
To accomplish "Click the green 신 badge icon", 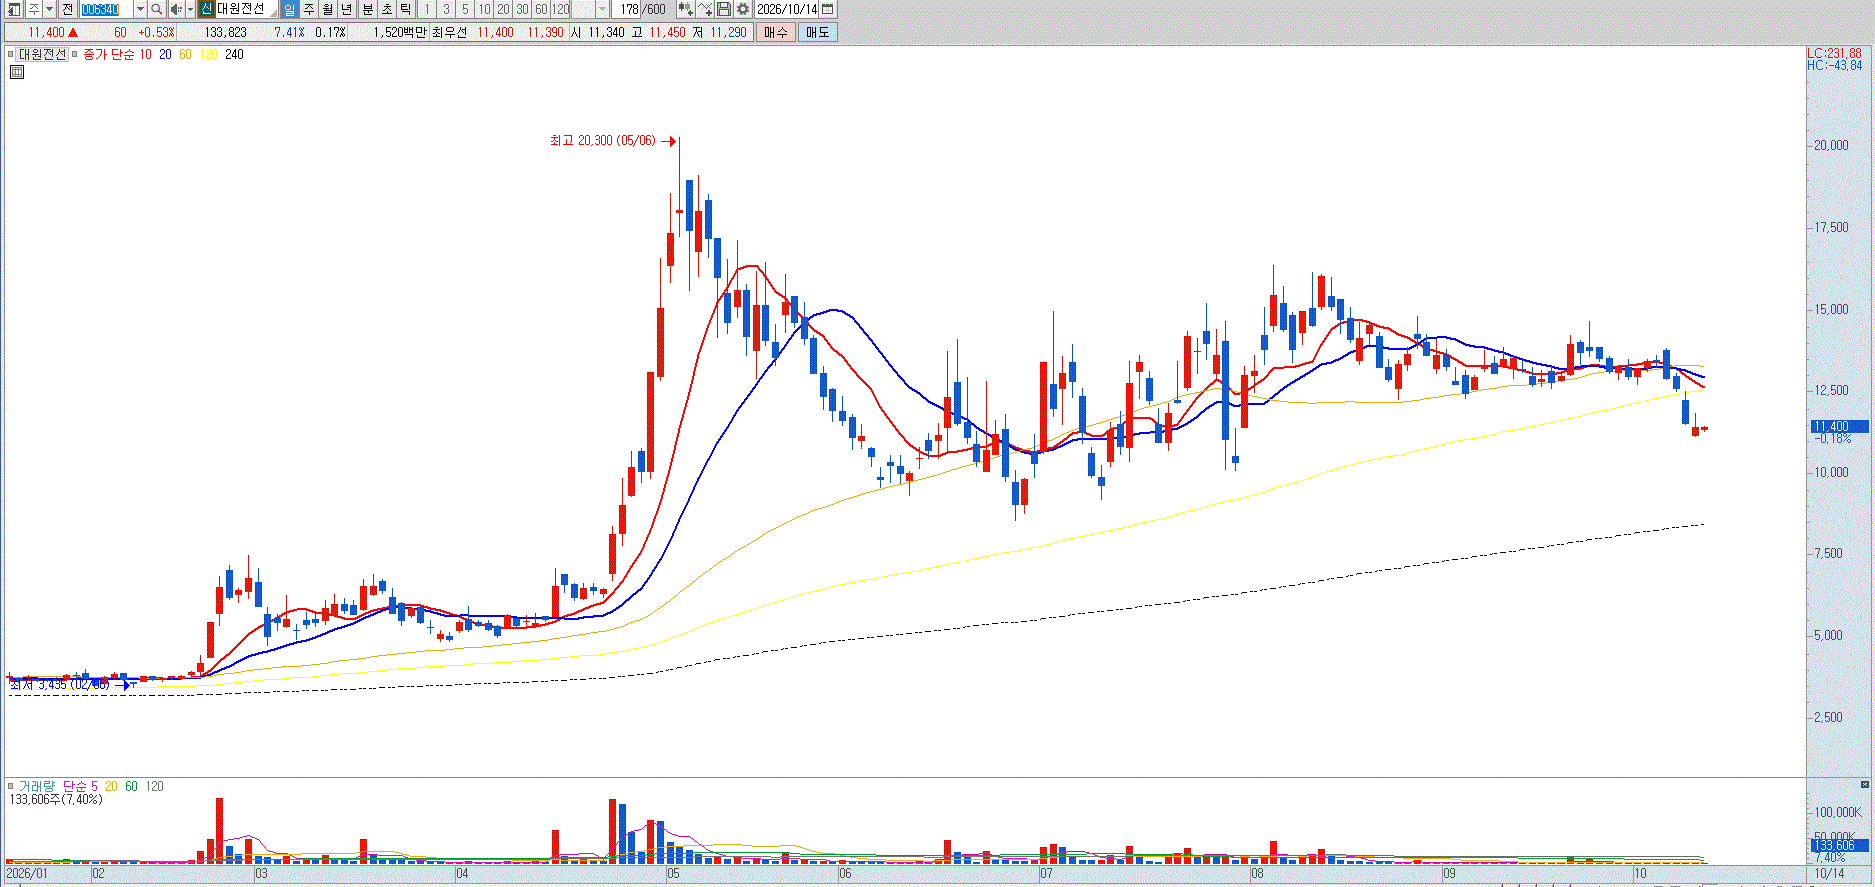I will (x=206, y=9).
